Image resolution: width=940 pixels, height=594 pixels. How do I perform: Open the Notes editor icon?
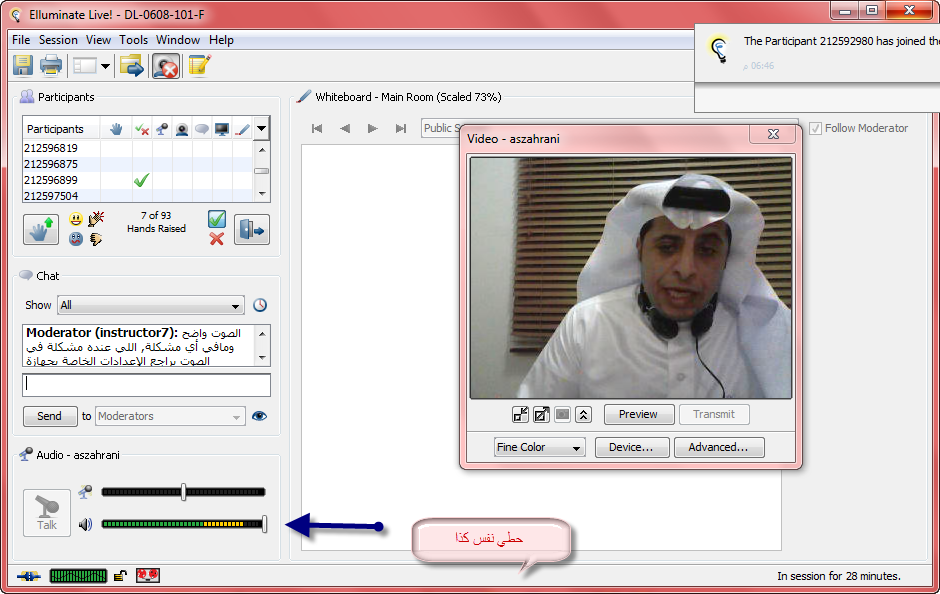pyautogui.click(x=199, y=65)
